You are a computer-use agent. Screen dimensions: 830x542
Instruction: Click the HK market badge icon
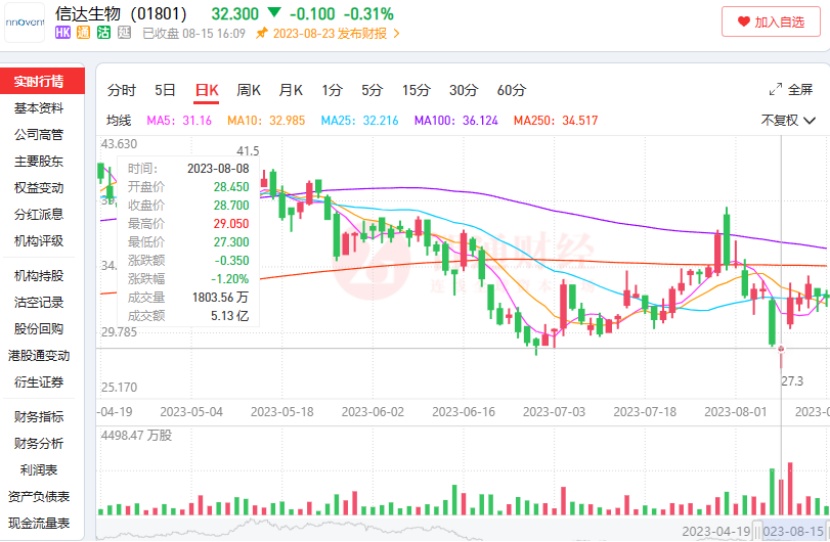63,33
